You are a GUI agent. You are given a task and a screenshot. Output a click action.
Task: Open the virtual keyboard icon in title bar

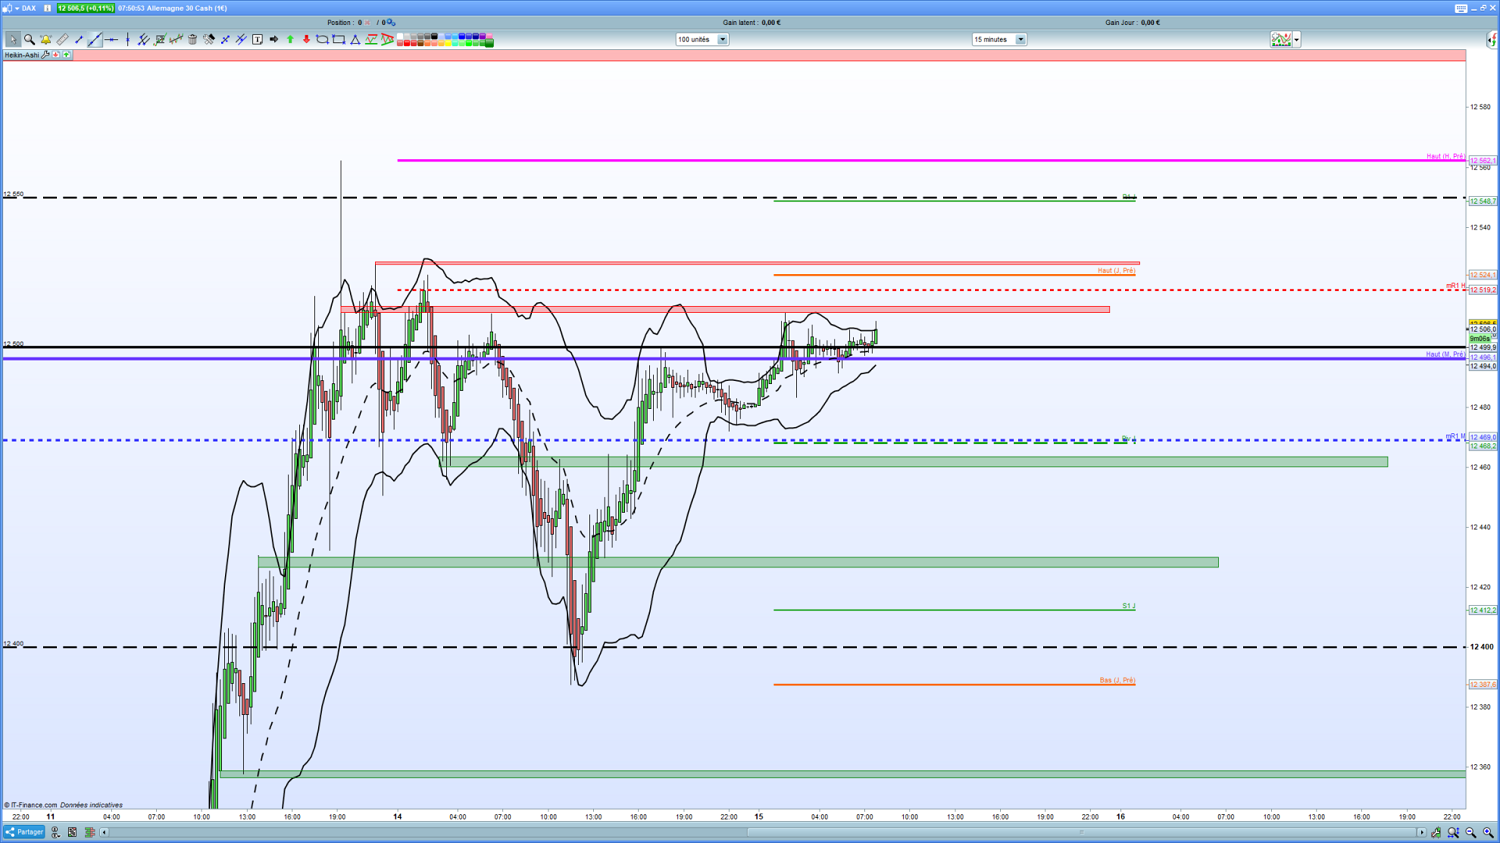tap(1461, 8)
